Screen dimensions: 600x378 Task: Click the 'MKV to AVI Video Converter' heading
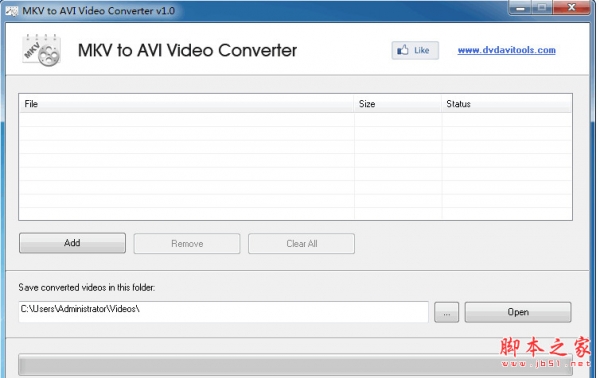click(188, 50)
